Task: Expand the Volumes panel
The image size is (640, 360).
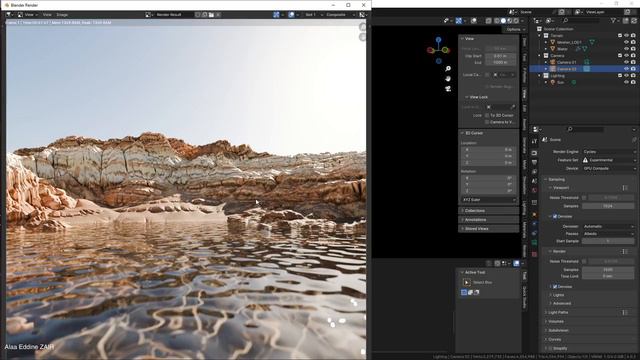Action: click(x=556, y=322)
